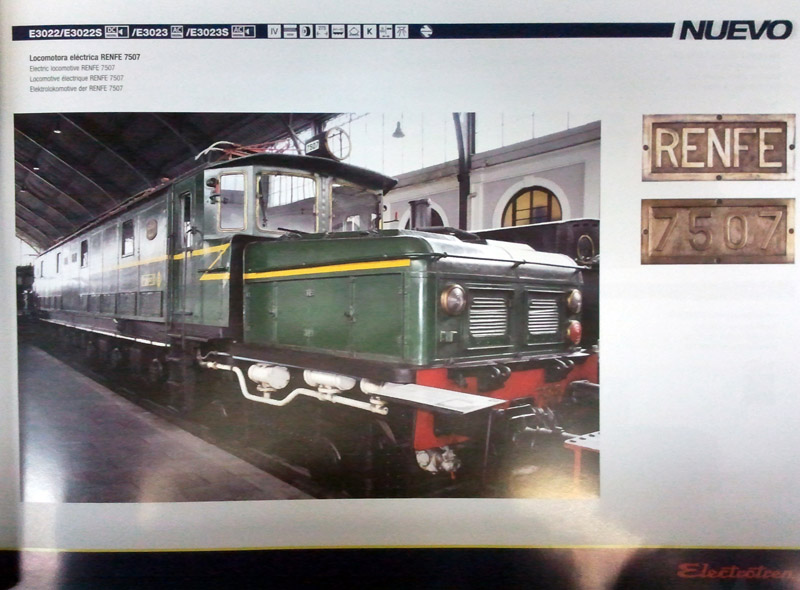Click the sound icon after E3022S's DC symbol
The image size is (800, 590).
click(123, 32)
